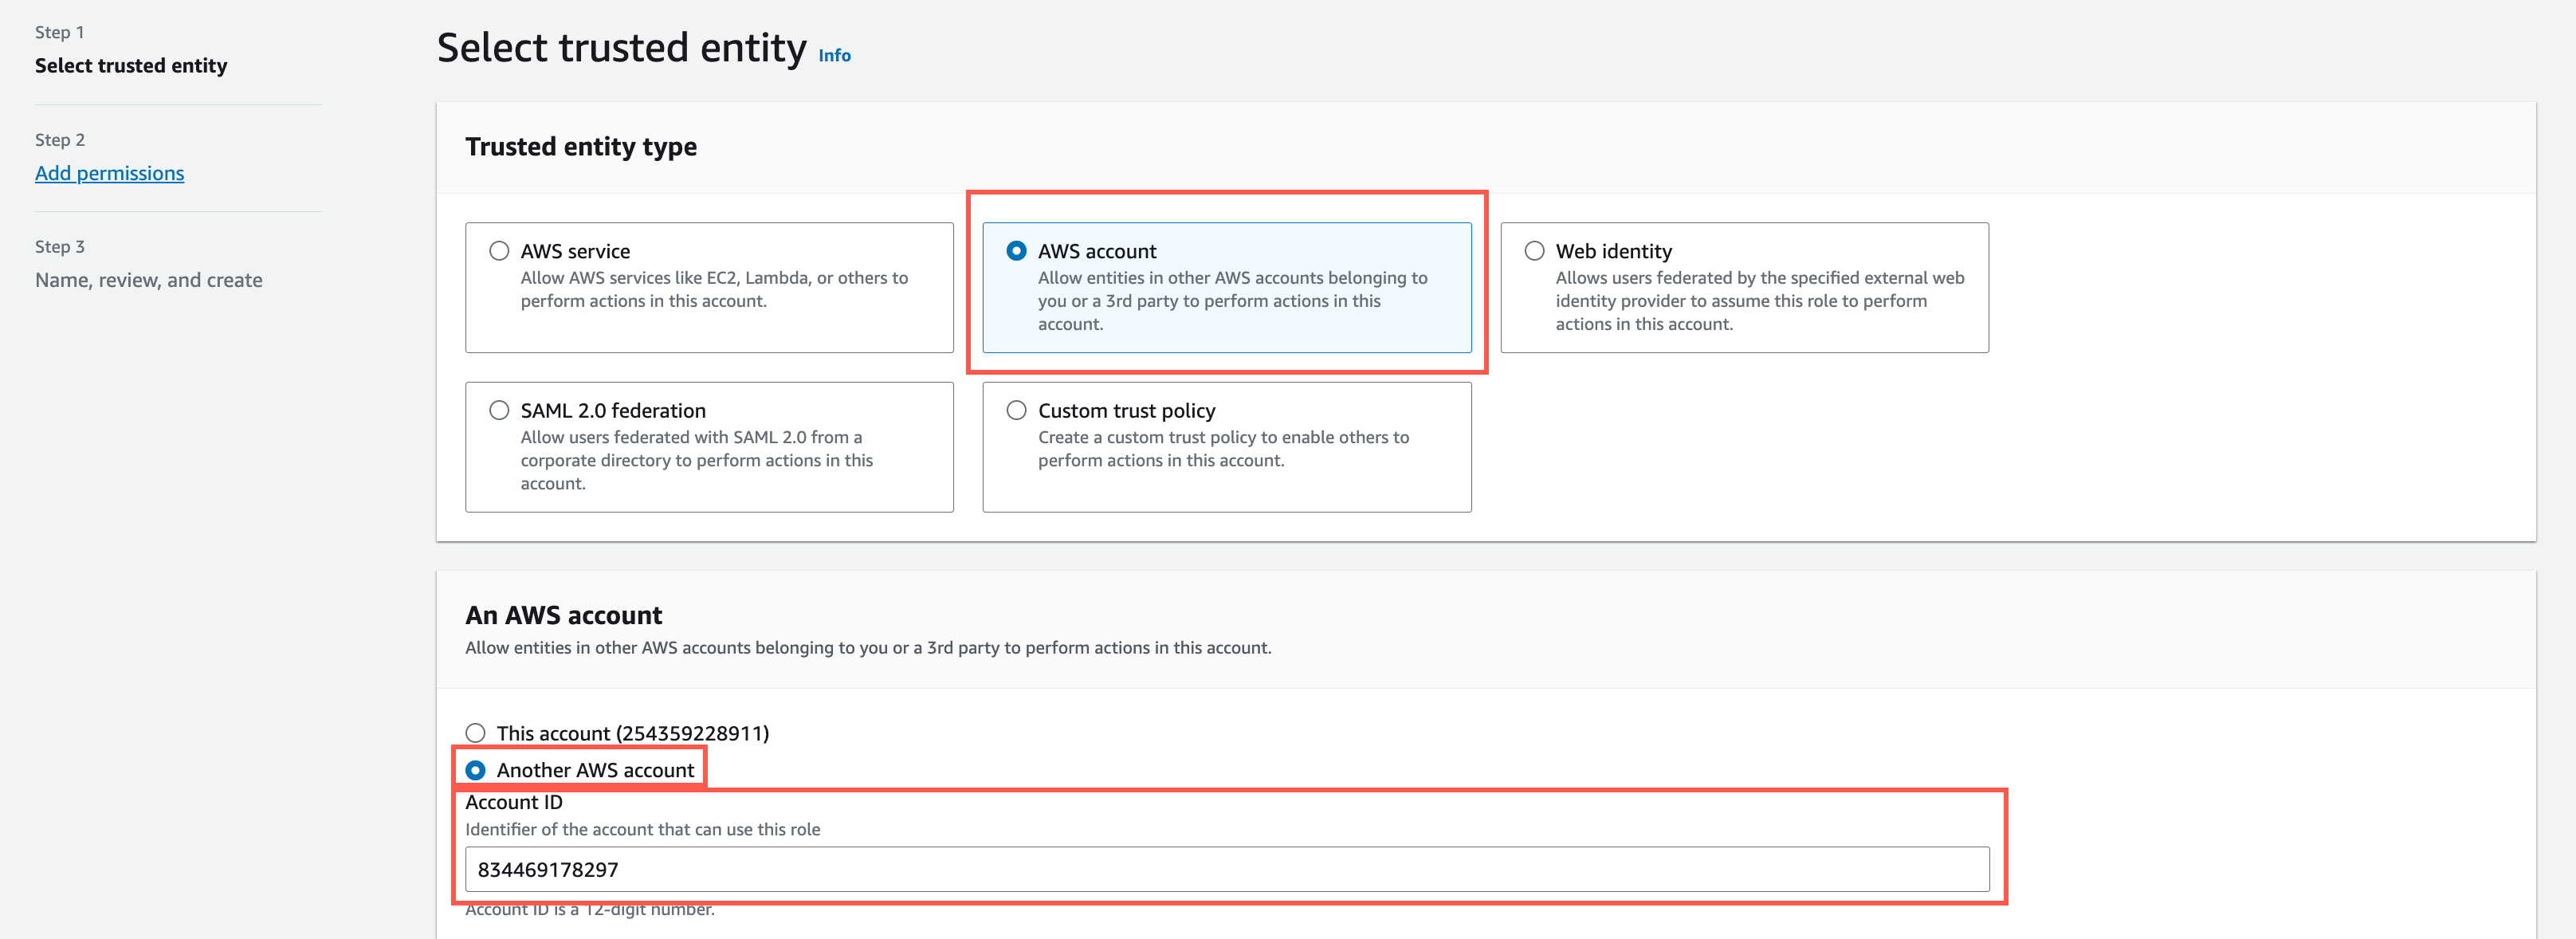This screenshot has height=939, width=2576.
Task: Click the AWS service card description
Action: [x=714, y=289]
